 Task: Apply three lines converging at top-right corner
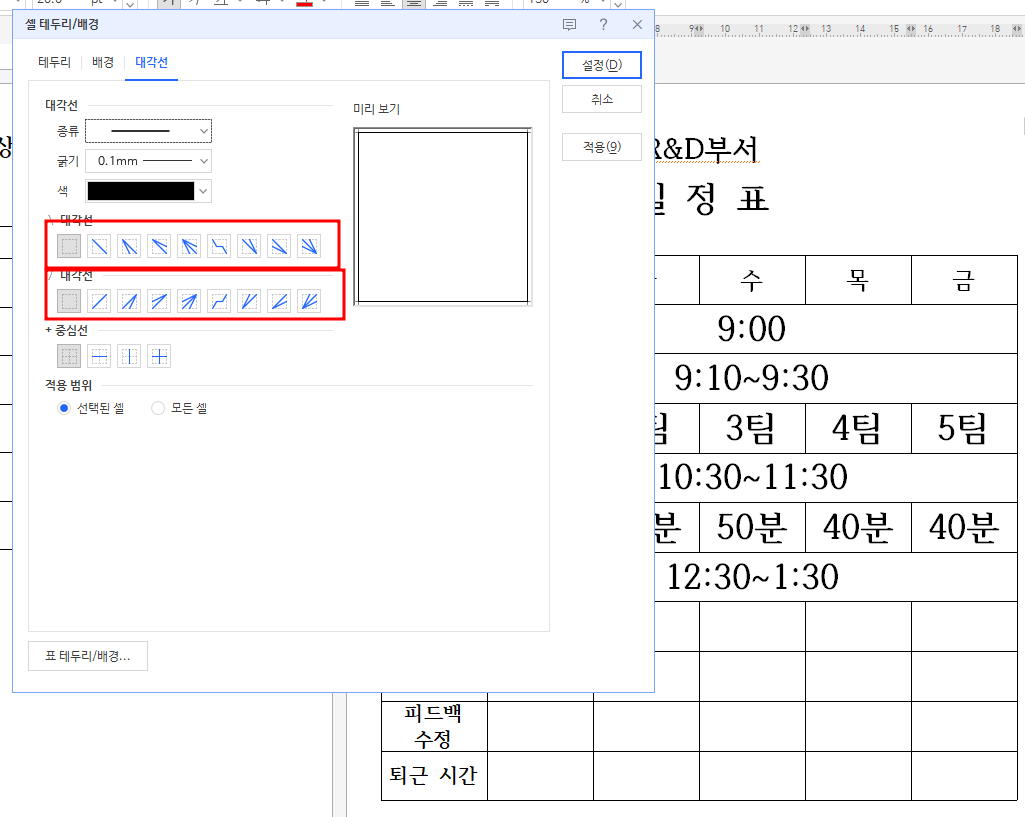(189, 301)
